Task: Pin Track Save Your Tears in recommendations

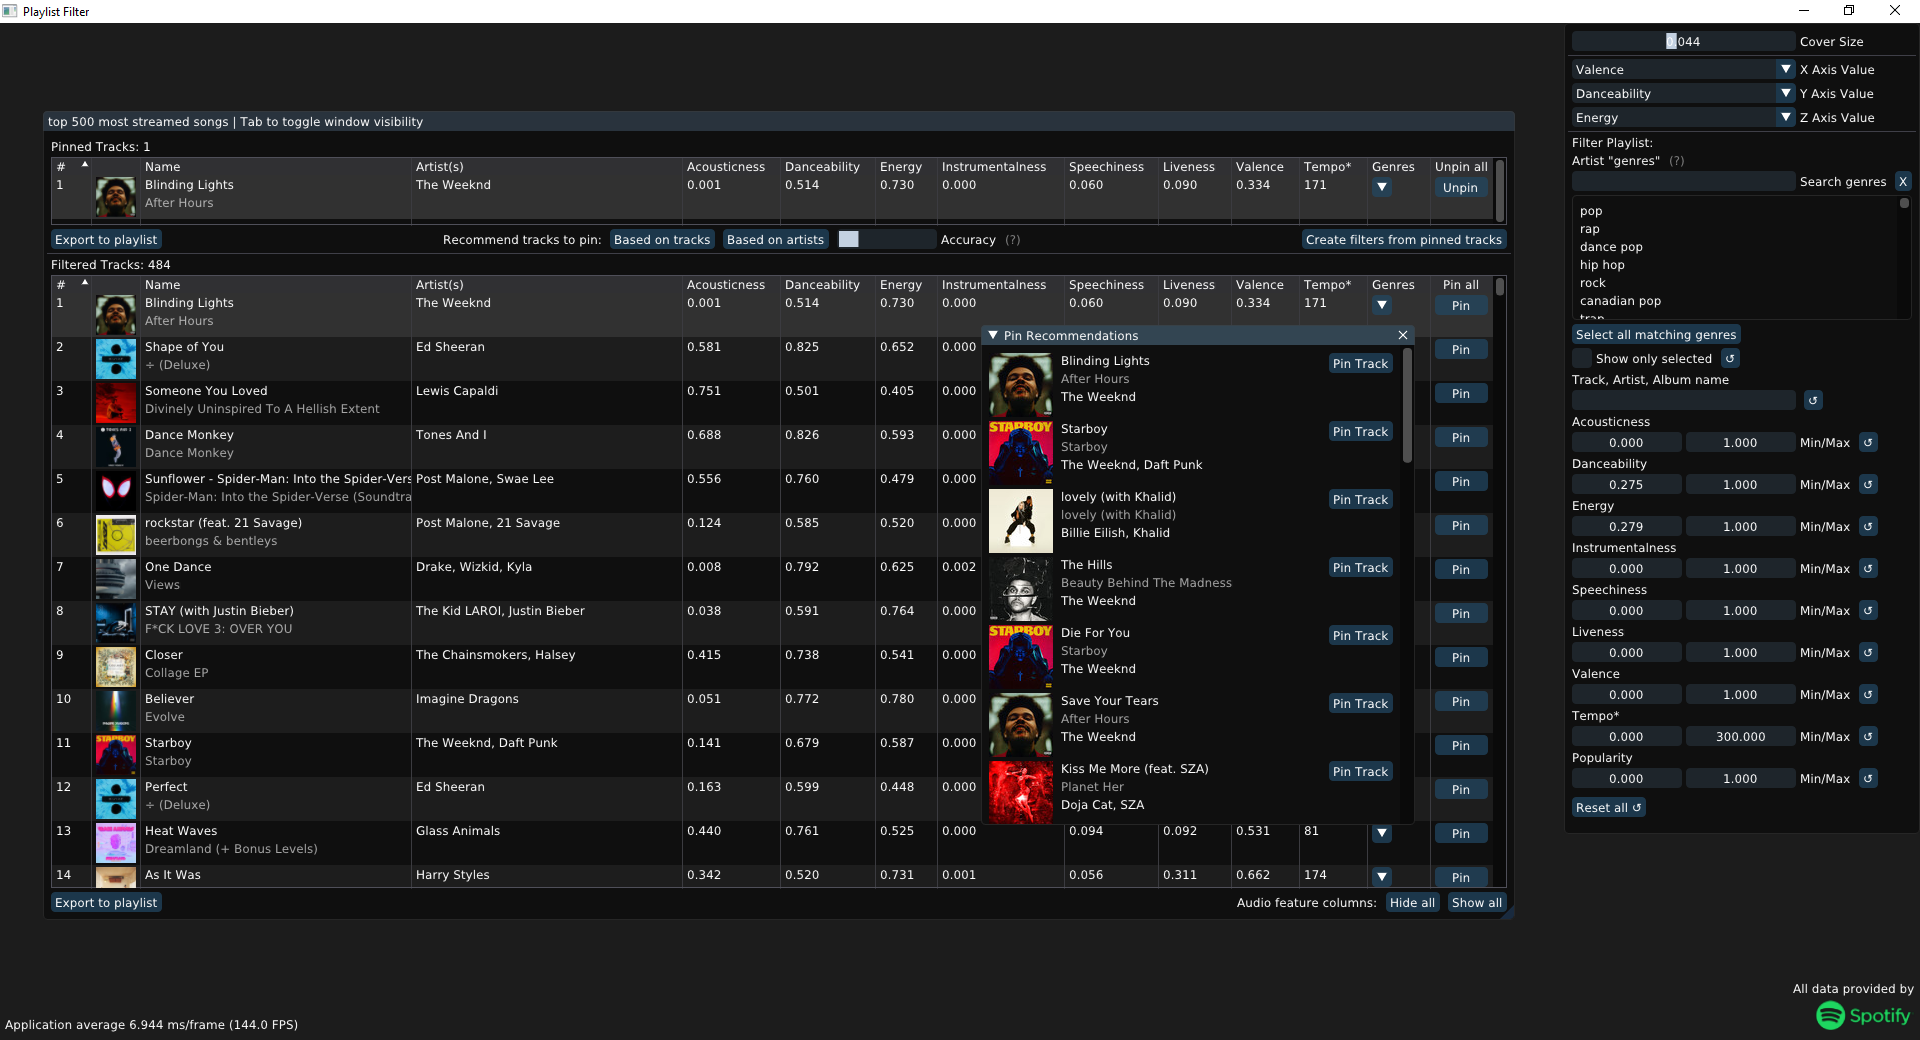Action: [x=1360, y=703]
